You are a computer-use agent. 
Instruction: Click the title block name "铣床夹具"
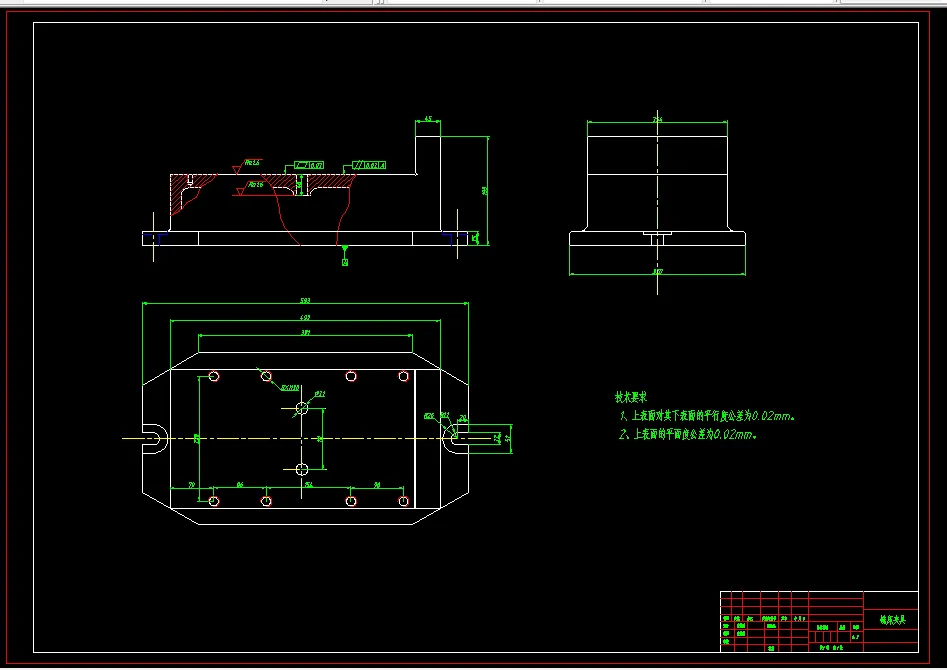(892, 620)
